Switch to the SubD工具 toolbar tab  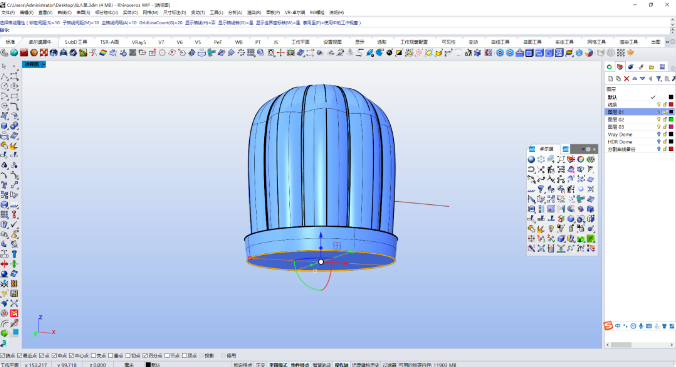pos(76,42)
